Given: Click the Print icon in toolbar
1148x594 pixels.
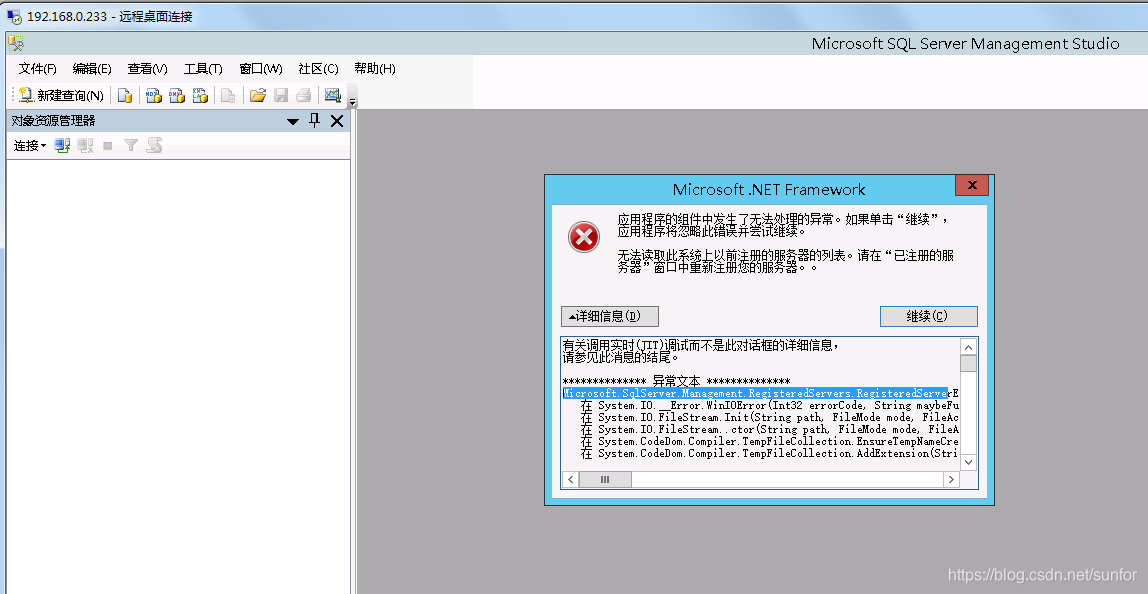Looking at the screenshot, I should (x=304, y=95).
